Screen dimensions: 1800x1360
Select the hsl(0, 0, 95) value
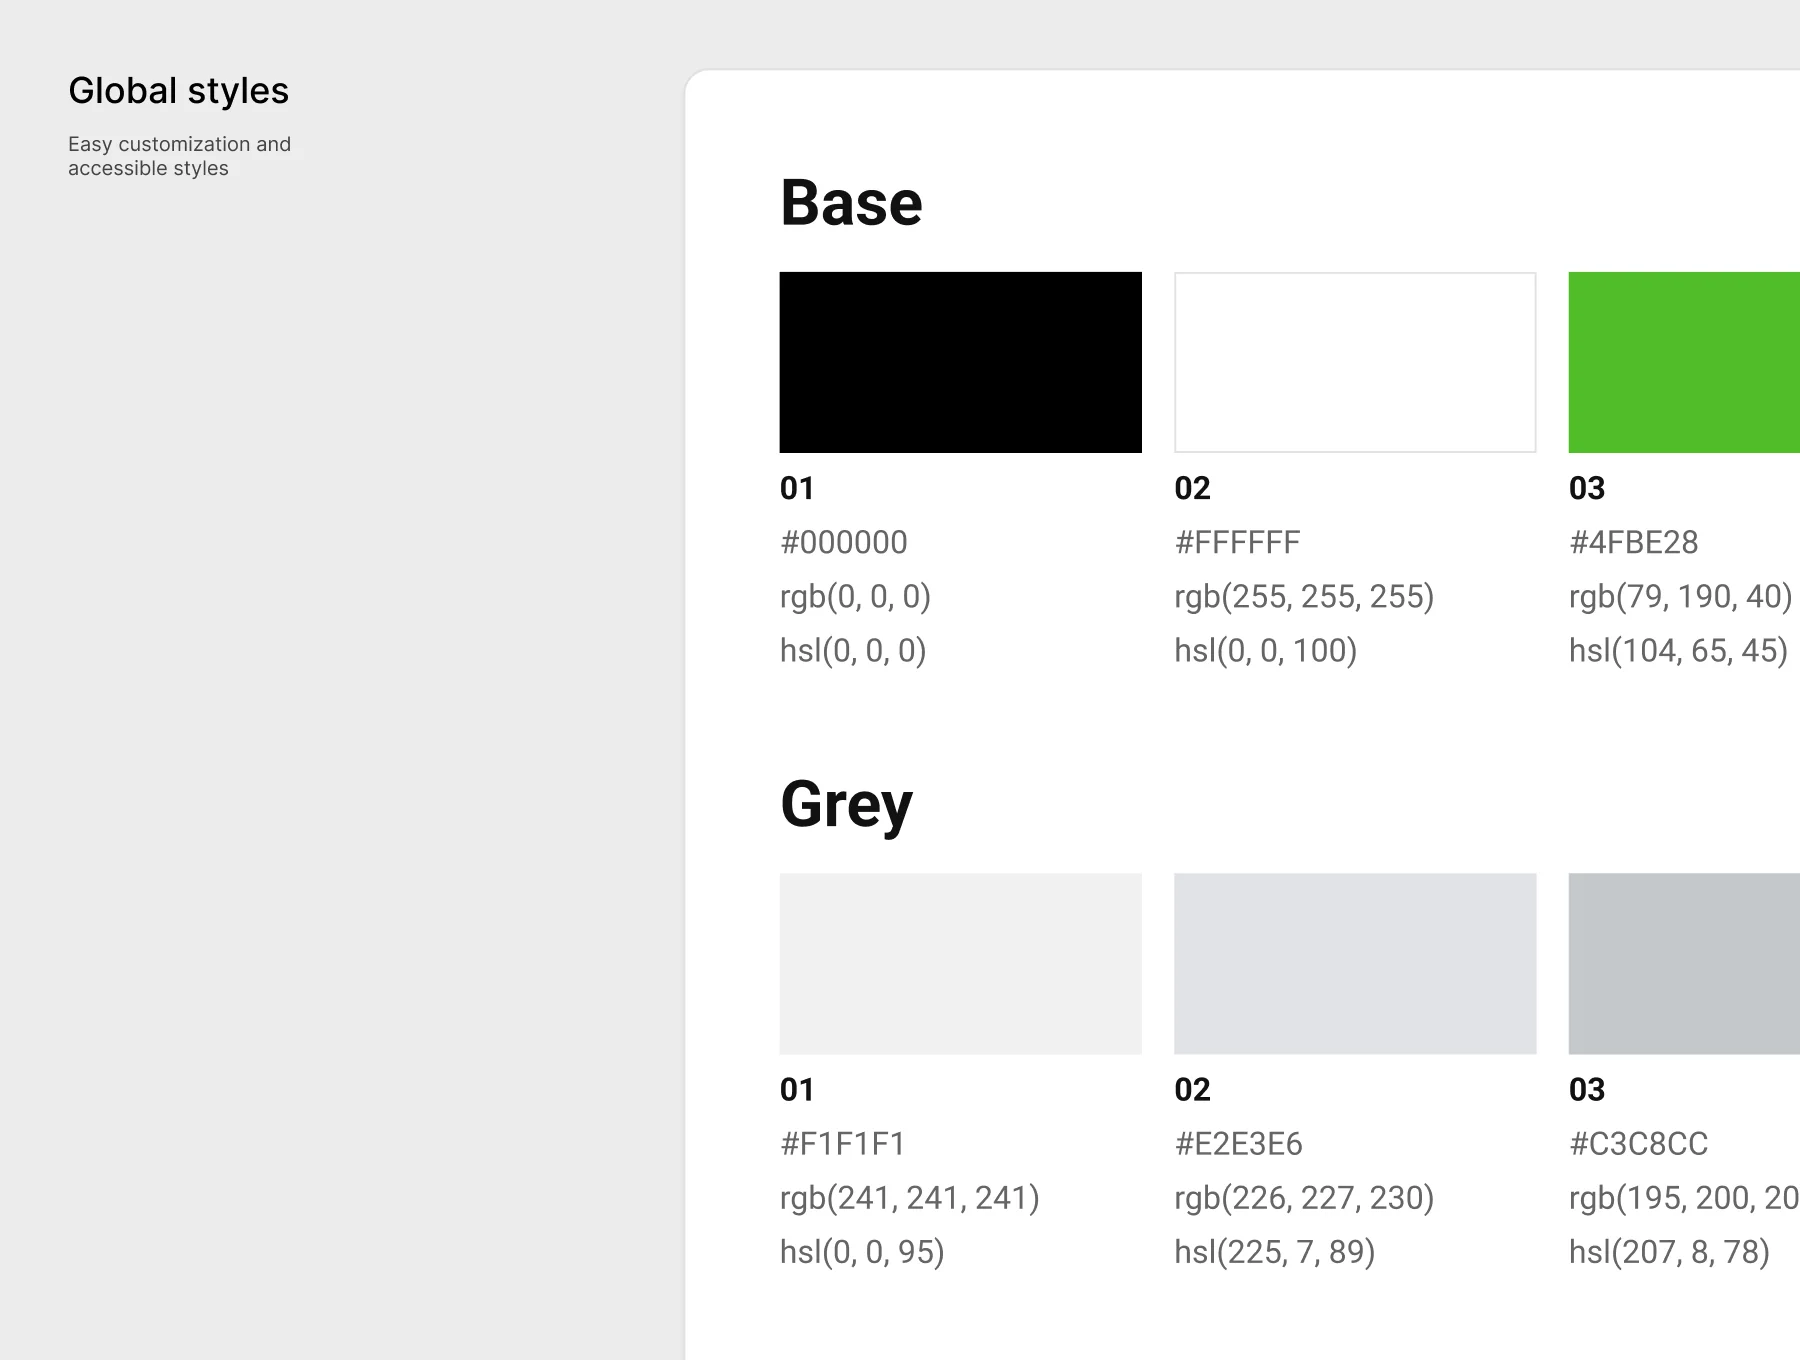click(x=862, y=1252)
